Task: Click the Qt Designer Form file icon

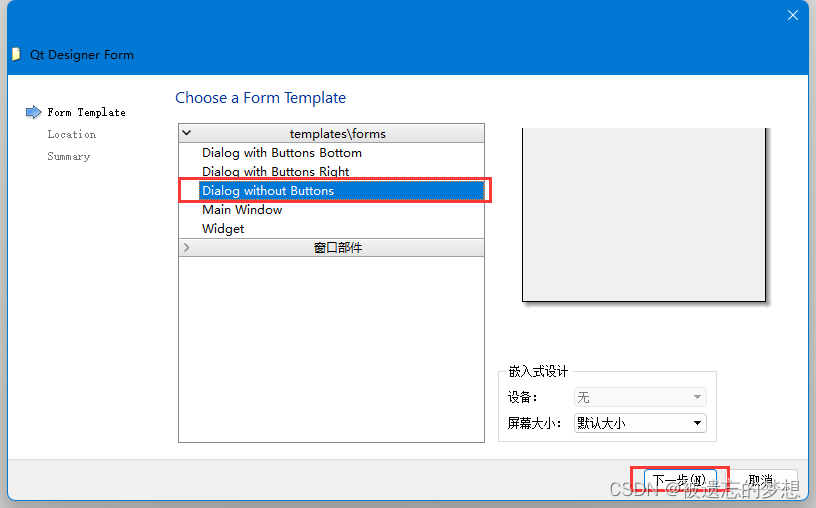Action: (16, 54)
